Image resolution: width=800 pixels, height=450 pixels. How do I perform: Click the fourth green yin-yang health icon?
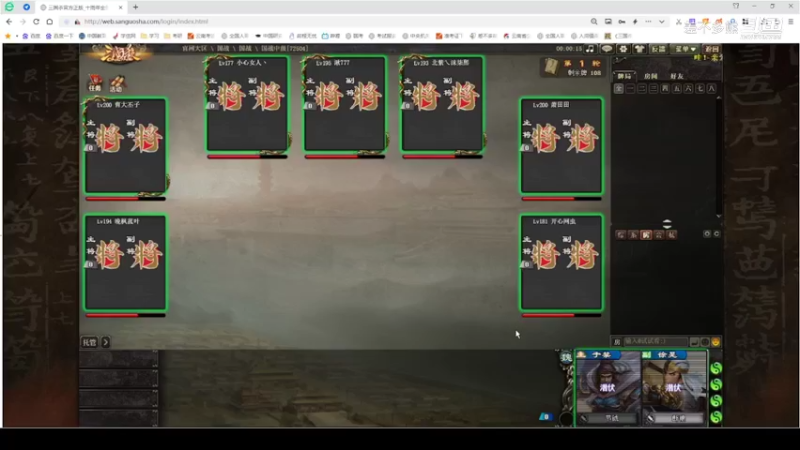(716, 417)
